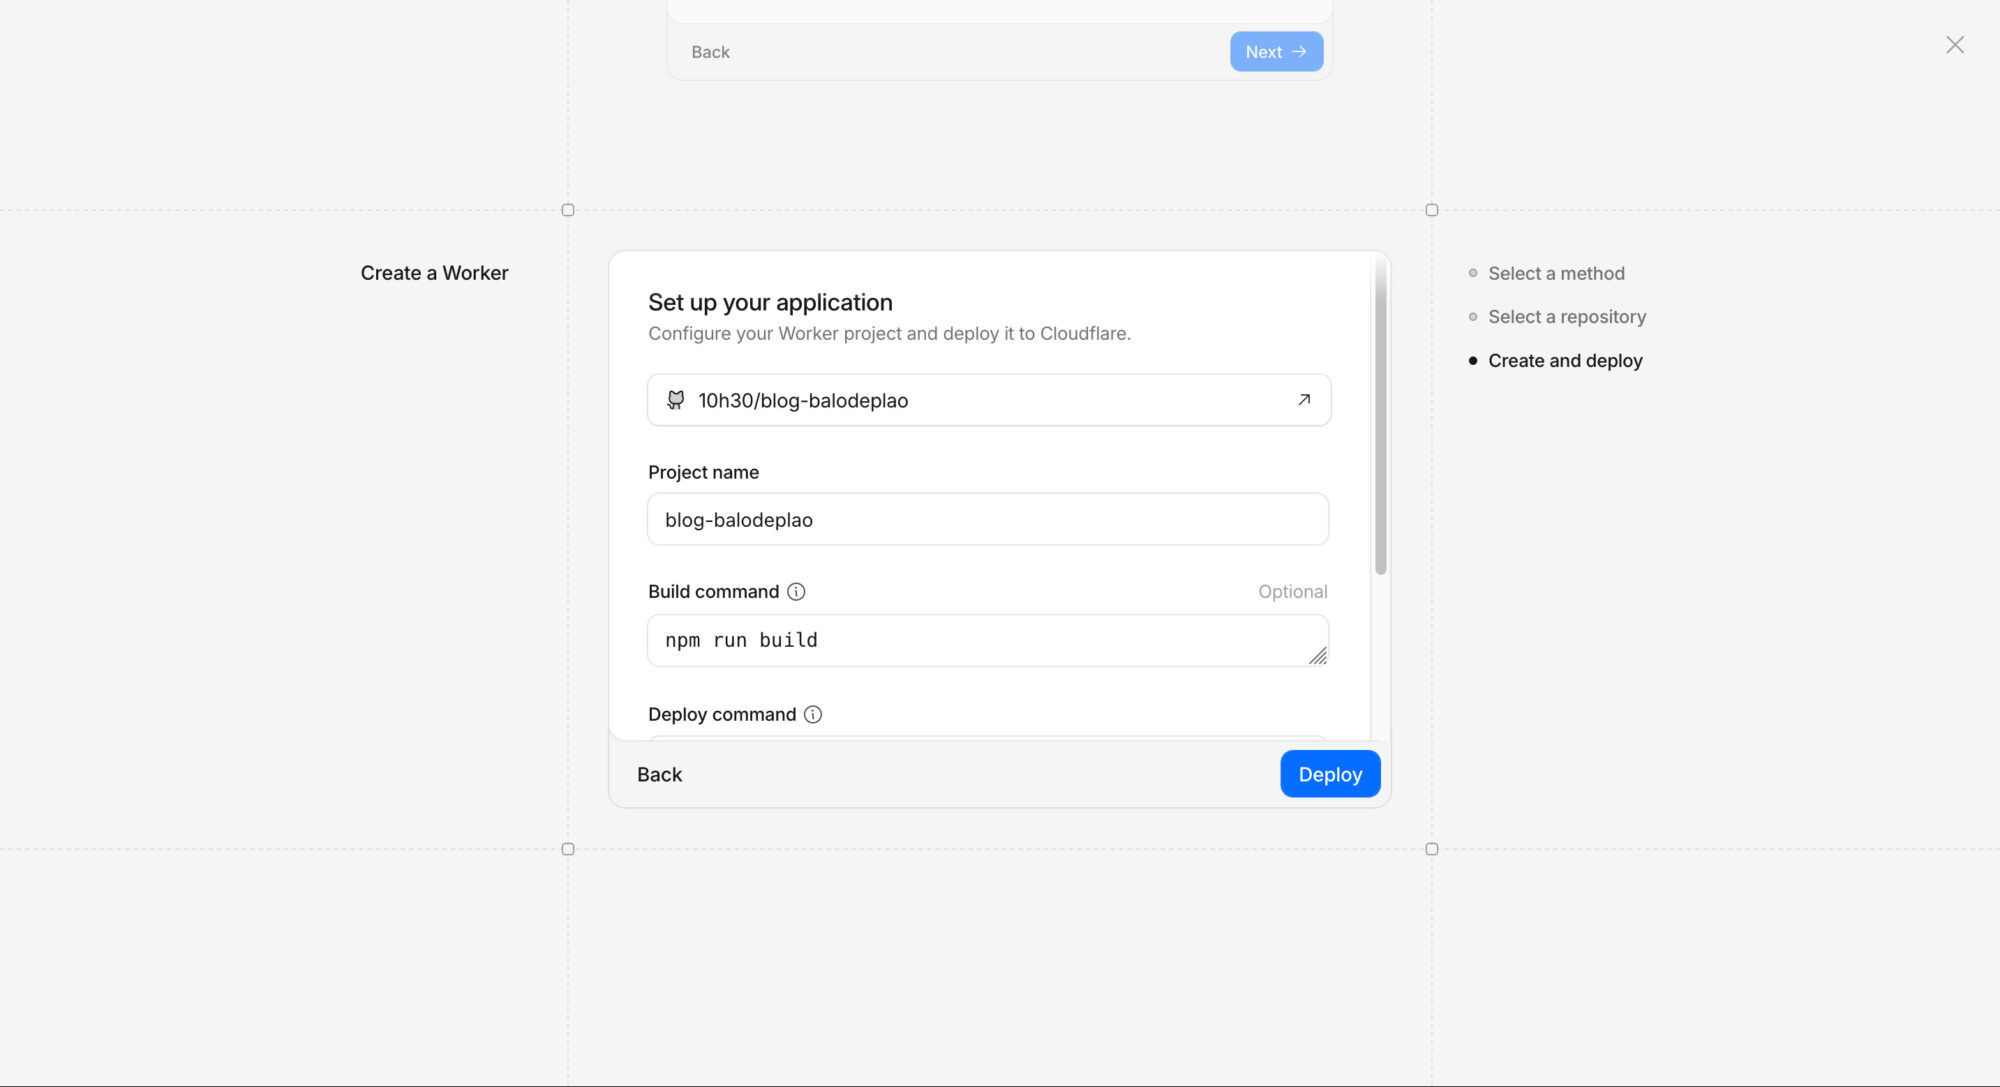Click the Build command textarea resize handle
This screenshot has width=2000, height=1087.
[1318, 656]
